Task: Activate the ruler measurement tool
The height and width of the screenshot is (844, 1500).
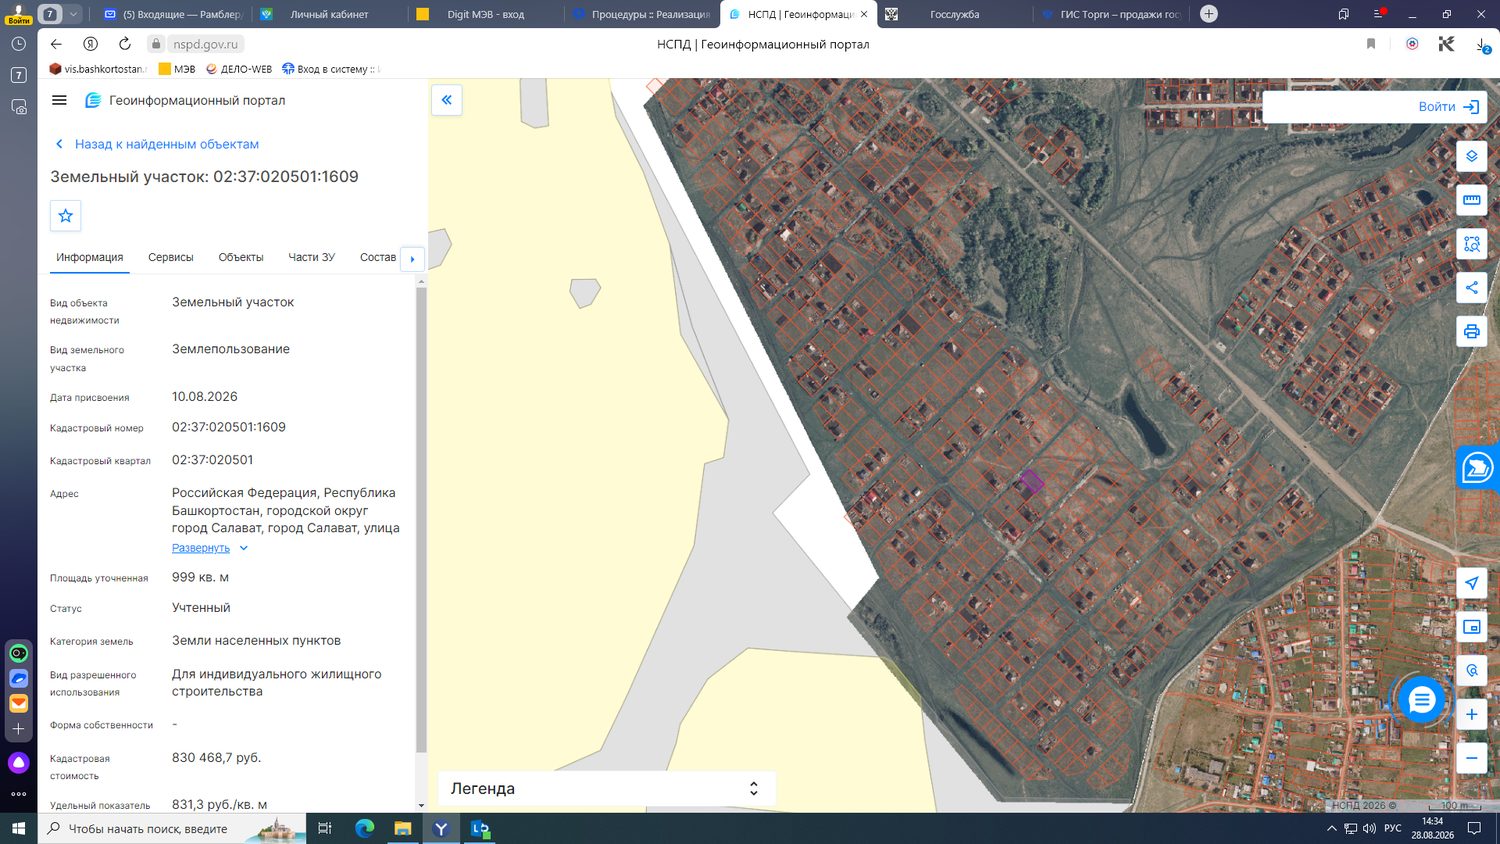Action: tap(1471, 200)
